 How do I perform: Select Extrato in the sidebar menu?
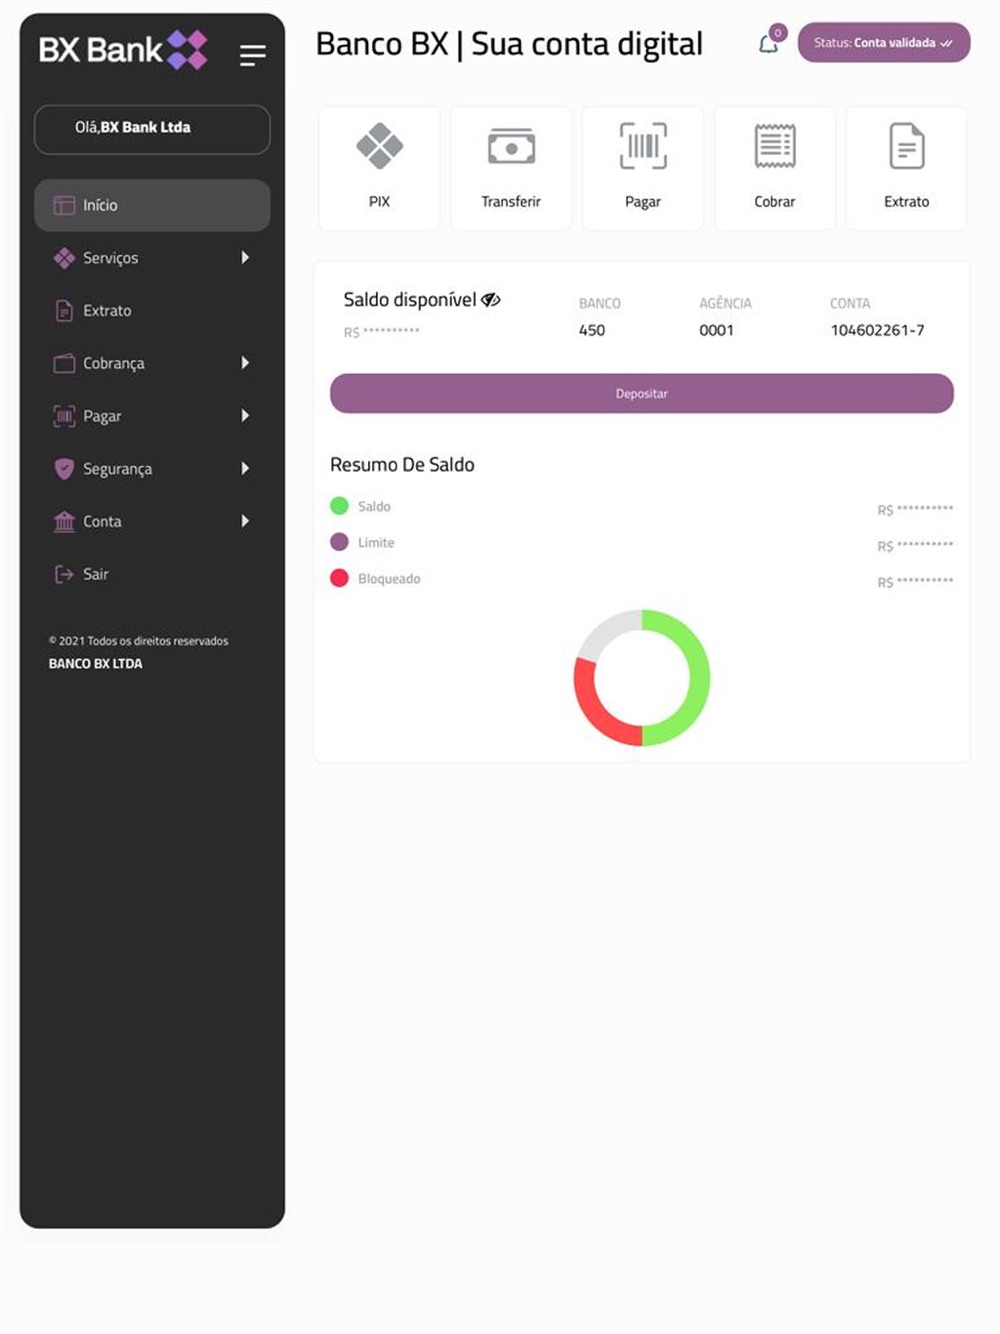152,311
